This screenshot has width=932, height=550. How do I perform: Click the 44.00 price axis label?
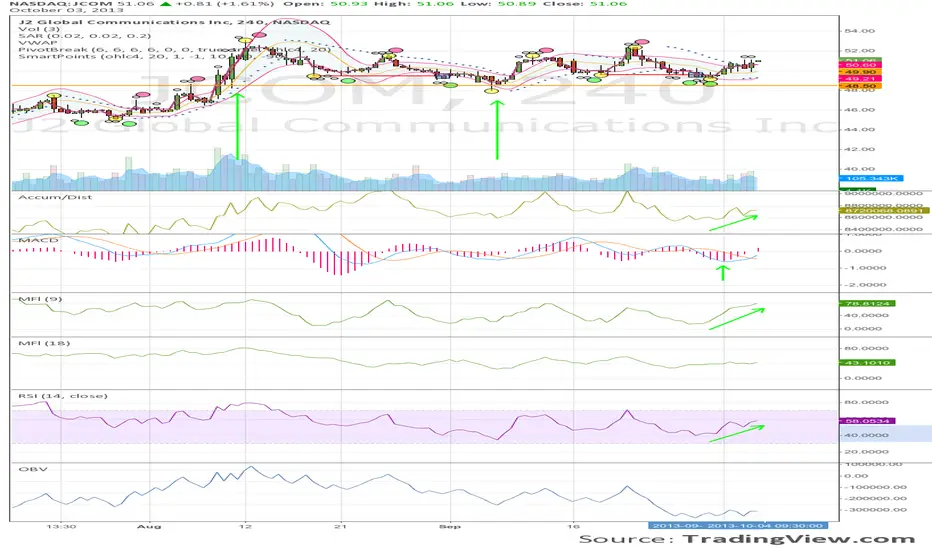(859, 130)
